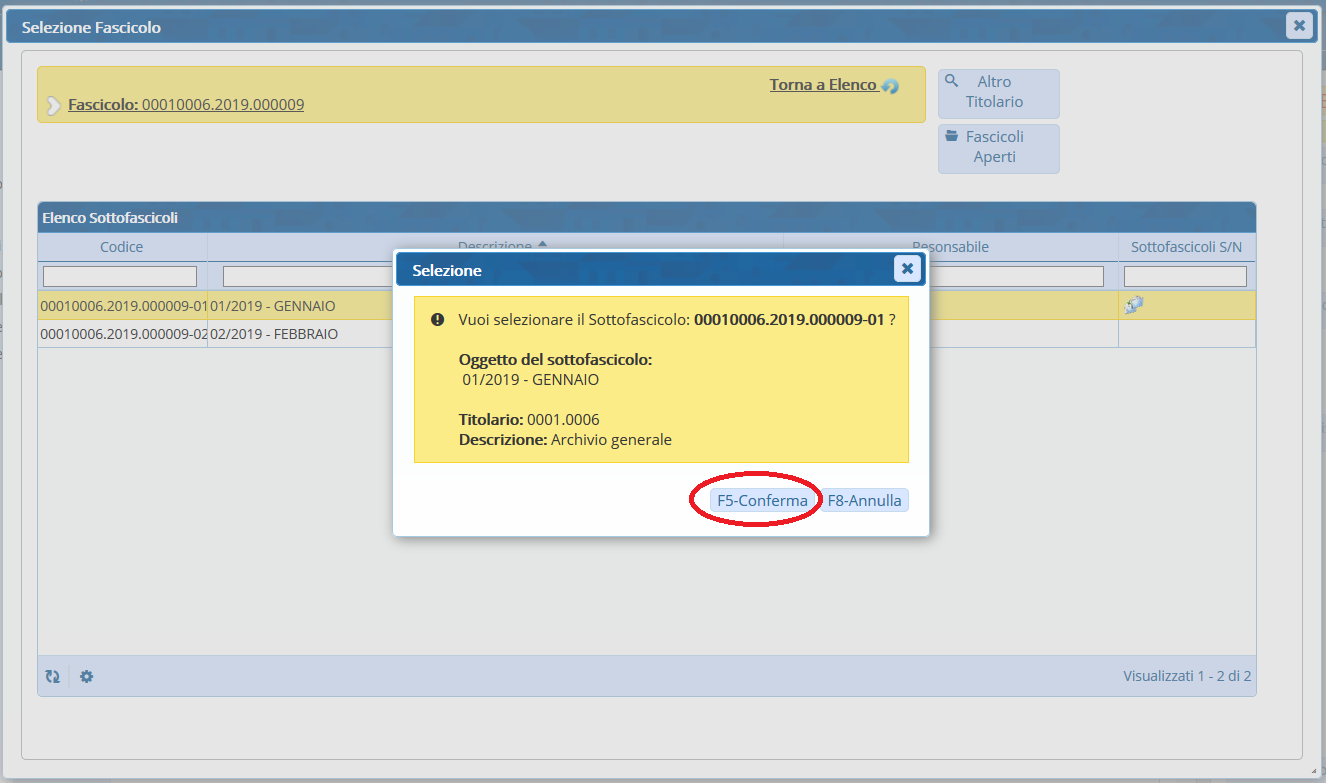Focus the Codice filter field
Image resolution: width=1326 pixels, height=783 pixels.
coord(120,276)
